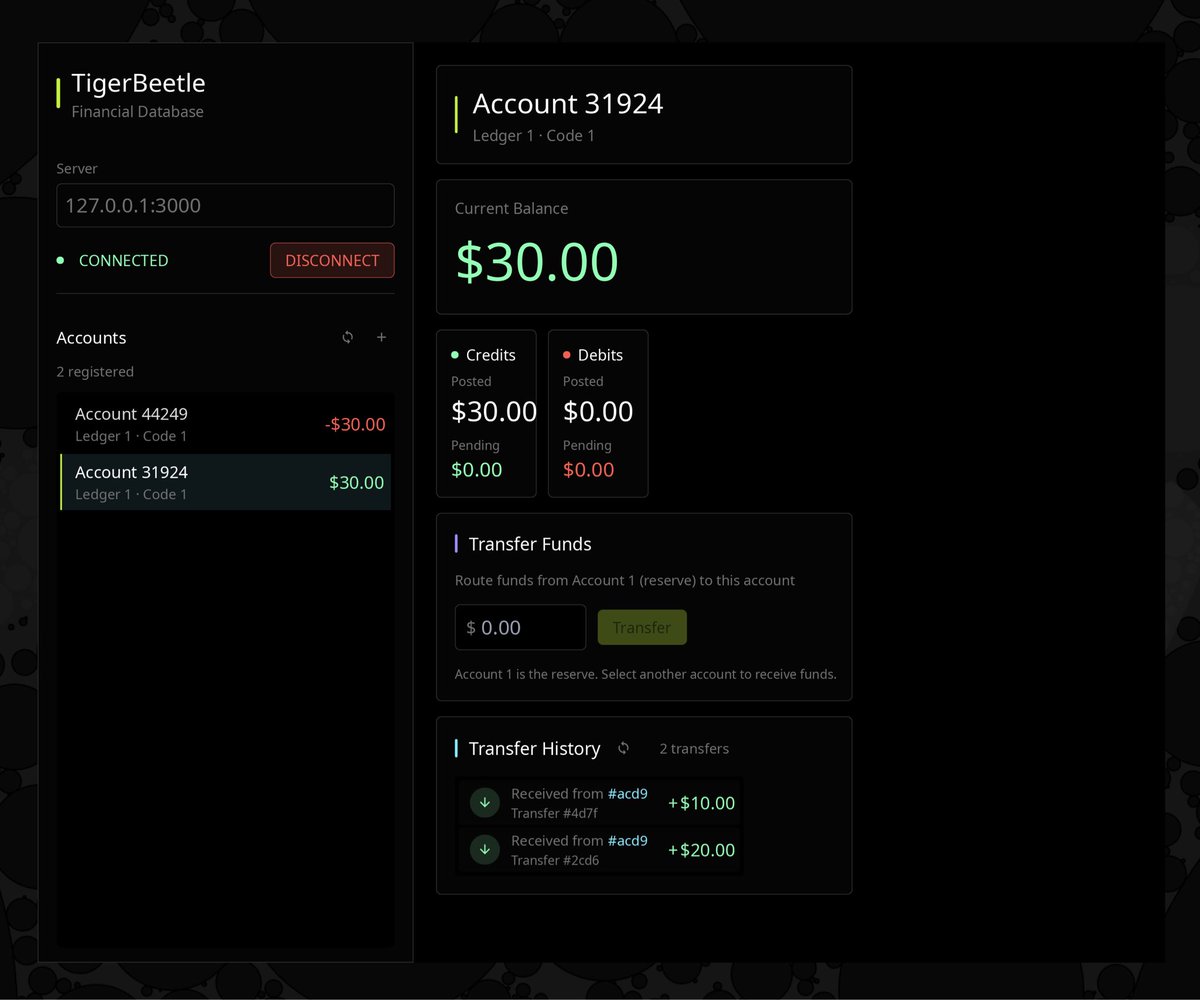Screen dimensions: 1200x1000
Task: Open sender #acd9 link on Transfer #4d7f
Action: click(628, 794)
